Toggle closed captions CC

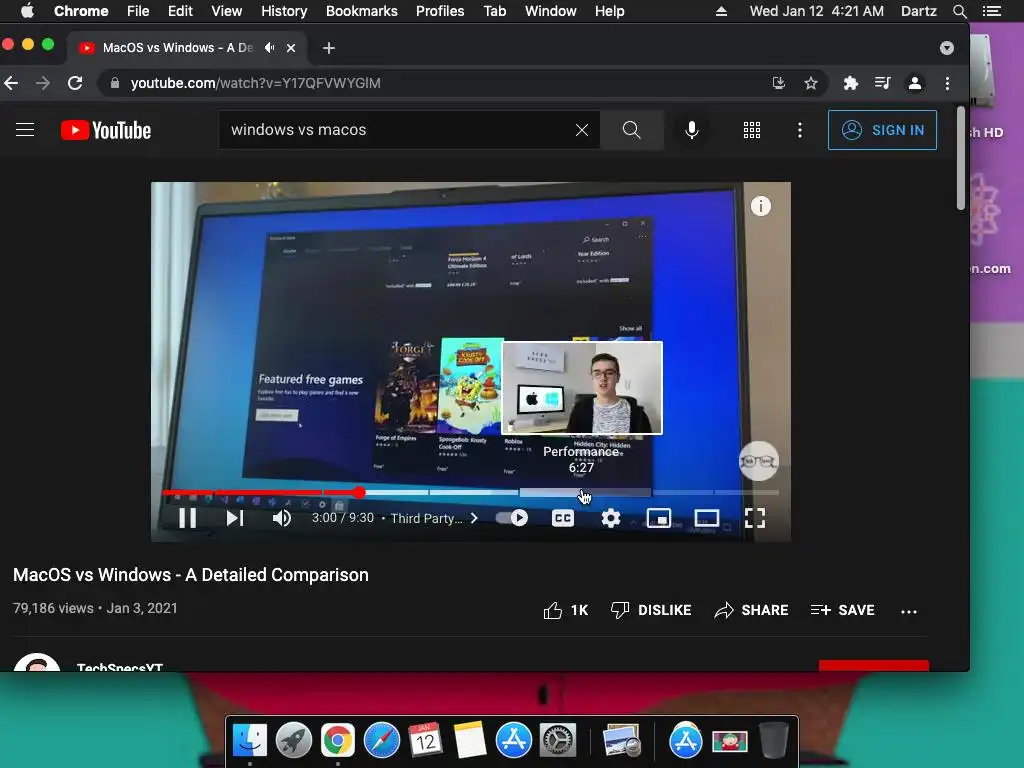click(x=562, y=518)
